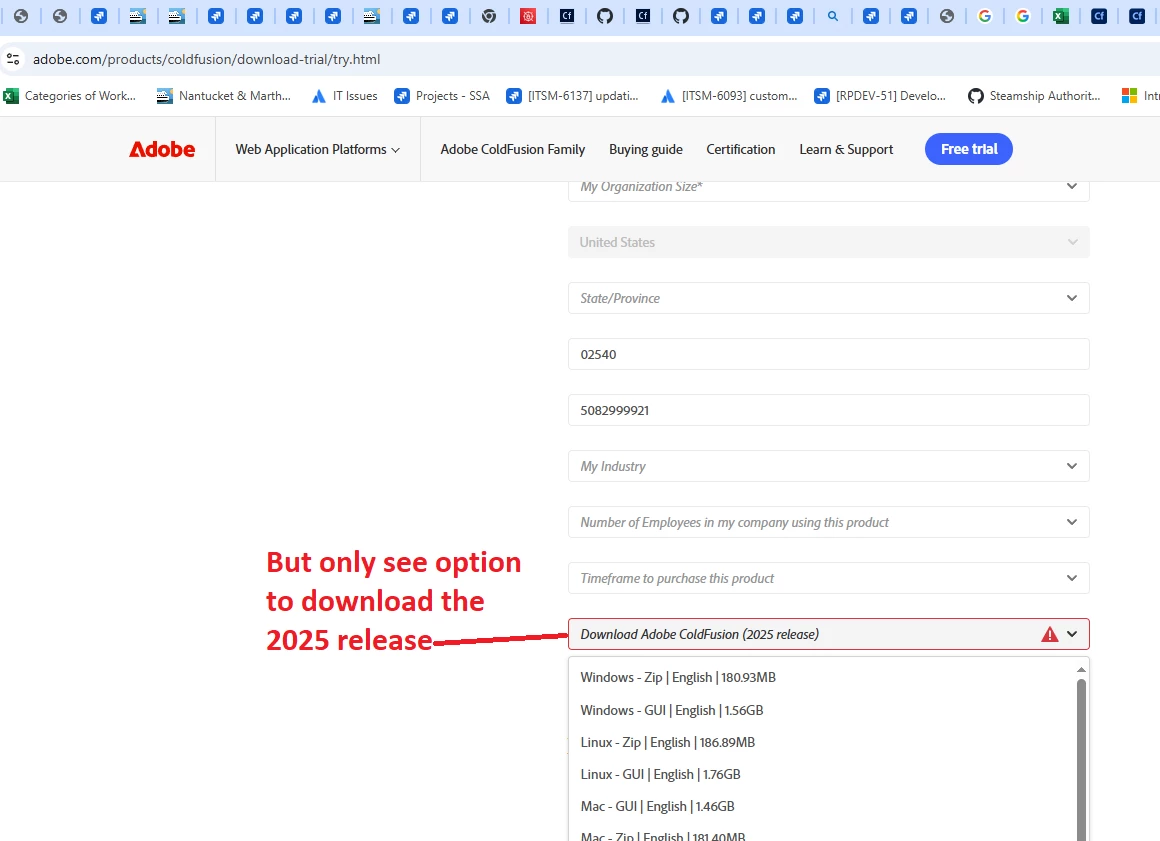Open the Nantucket & Marth... bookmark

click(224, 95)
